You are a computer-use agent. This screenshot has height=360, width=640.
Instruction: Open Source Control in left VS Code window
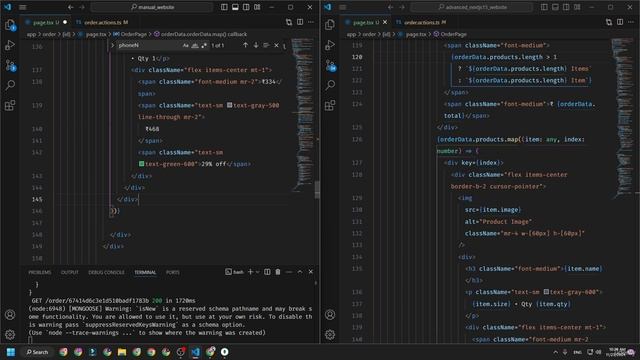pyautogui.click(x=10, y=65)
